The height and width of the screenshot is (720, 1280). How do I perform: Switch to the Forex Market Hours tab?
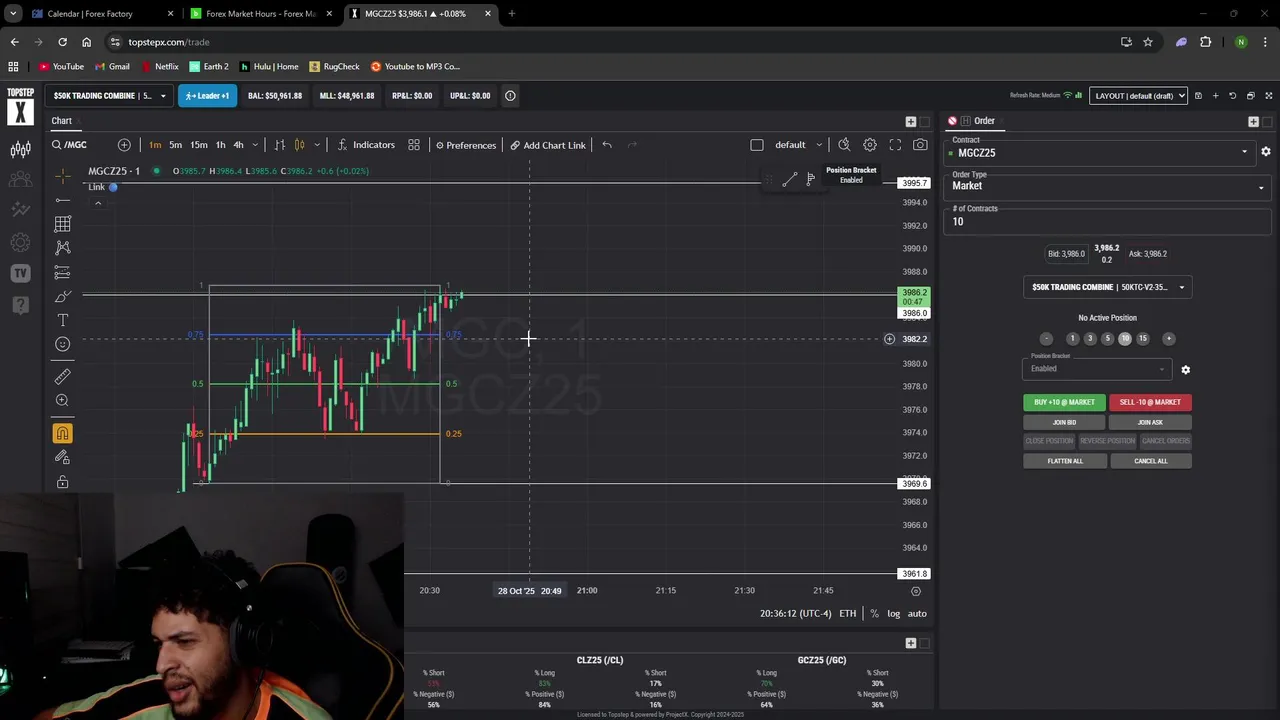click(x=260, y=14)
